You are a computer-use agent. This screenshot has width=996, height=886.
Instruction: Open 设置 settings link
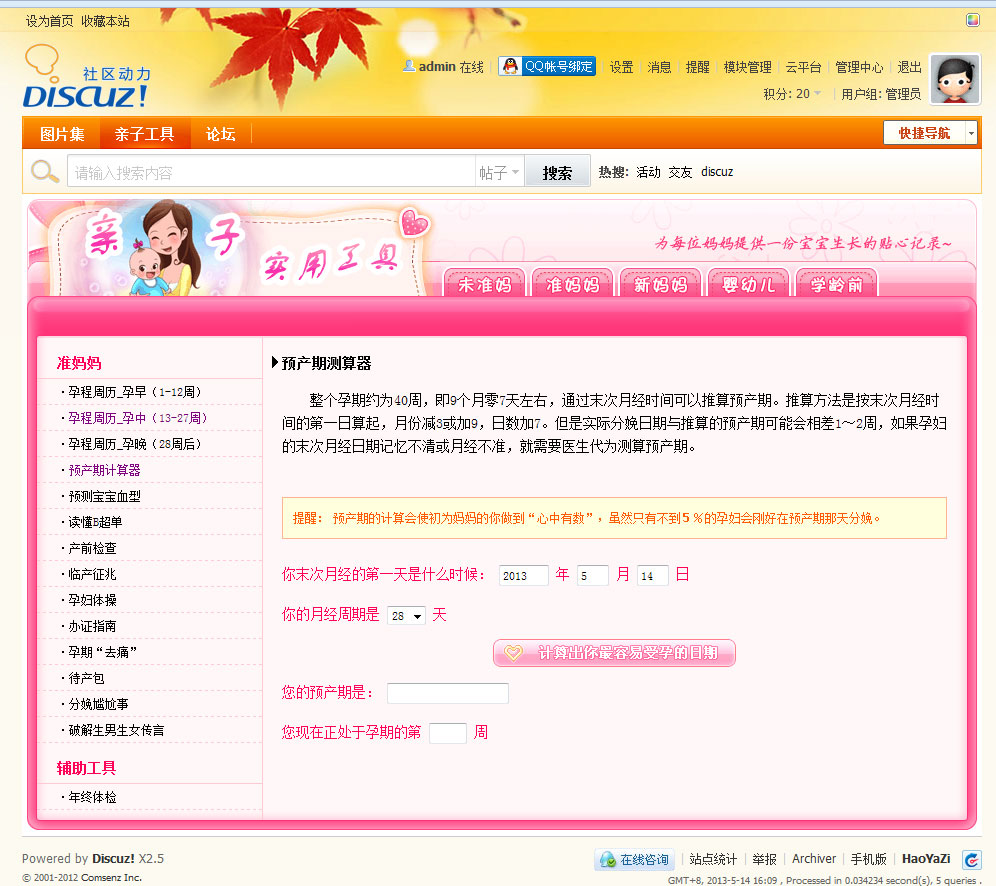[x=621, y=67]
